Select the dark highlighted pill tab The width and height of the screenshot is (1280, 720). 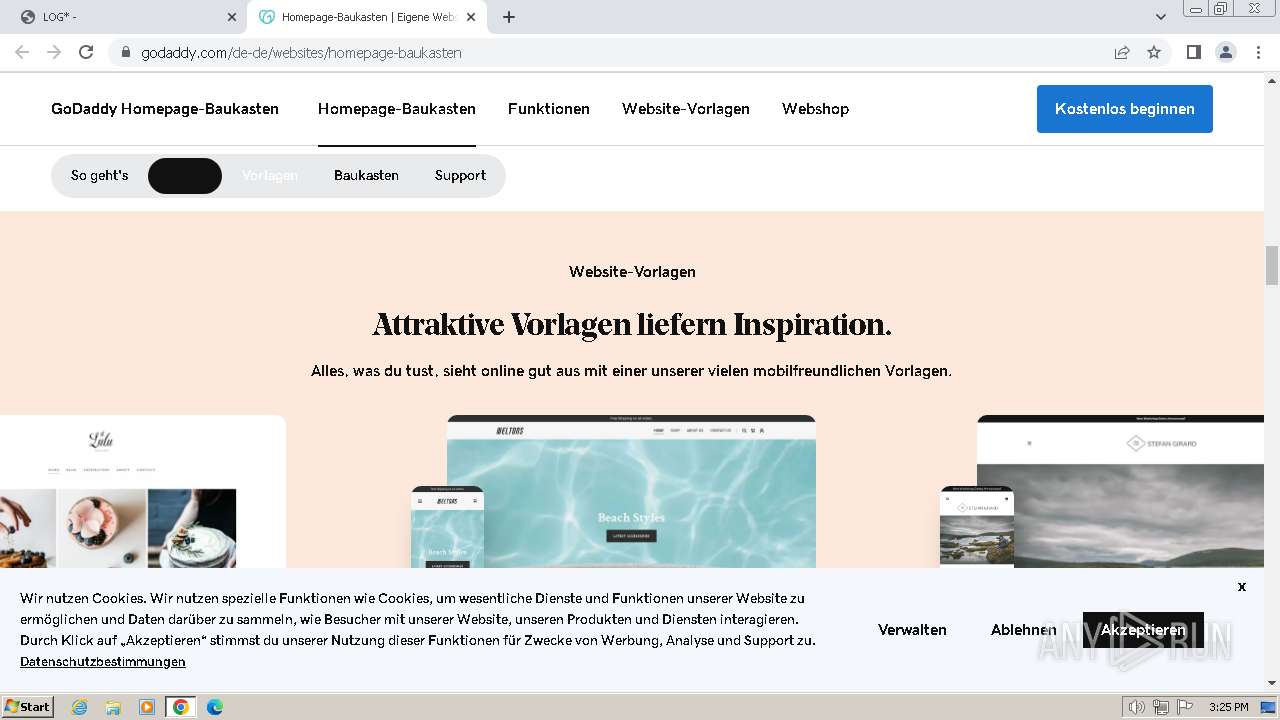(185, 176)
